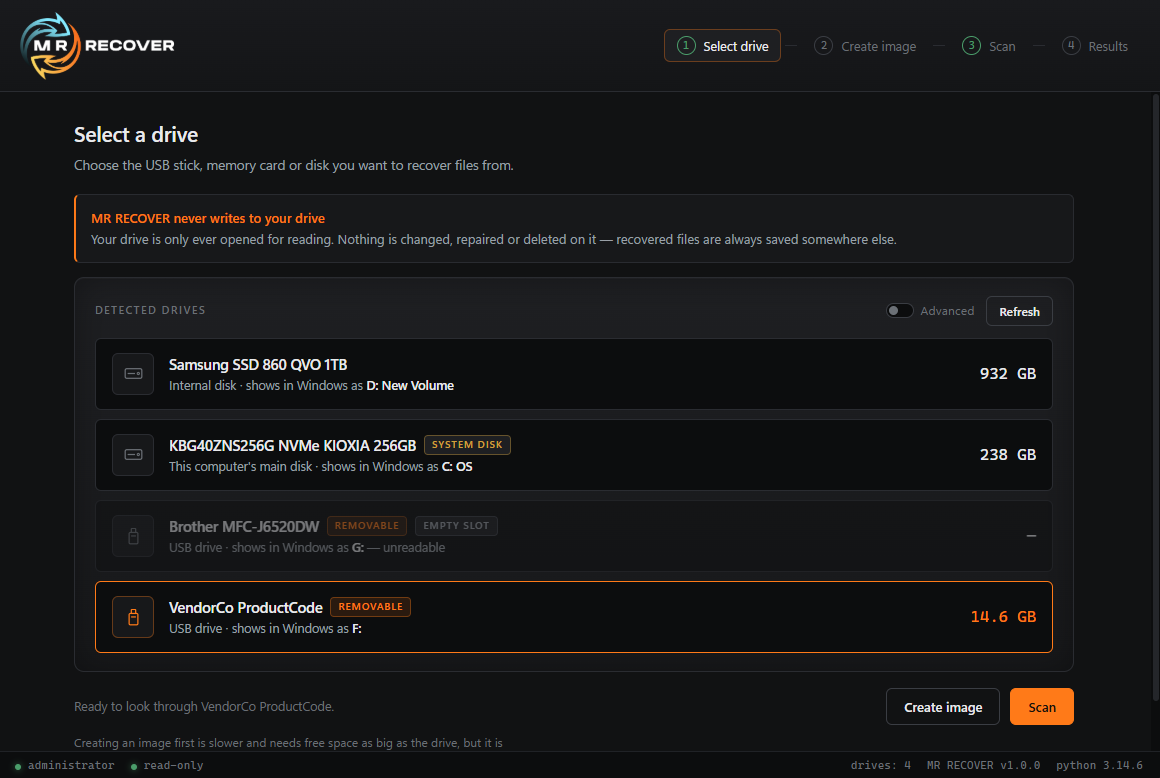Image resolution: width=1160 pixels, height=778 pixels.
Task: Click the MR RECOVER logo
Action: point(98,46)
